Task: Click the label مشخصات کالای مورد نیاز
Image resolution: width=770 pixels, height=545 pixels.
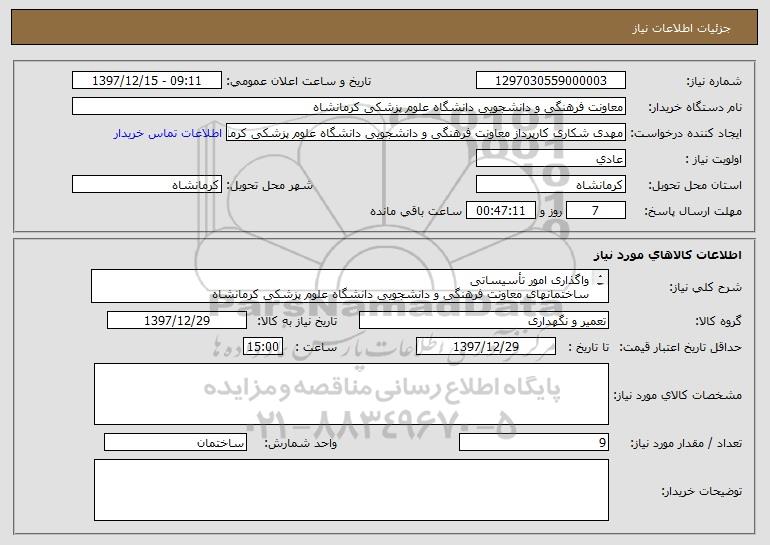Action: pos(678,395)
